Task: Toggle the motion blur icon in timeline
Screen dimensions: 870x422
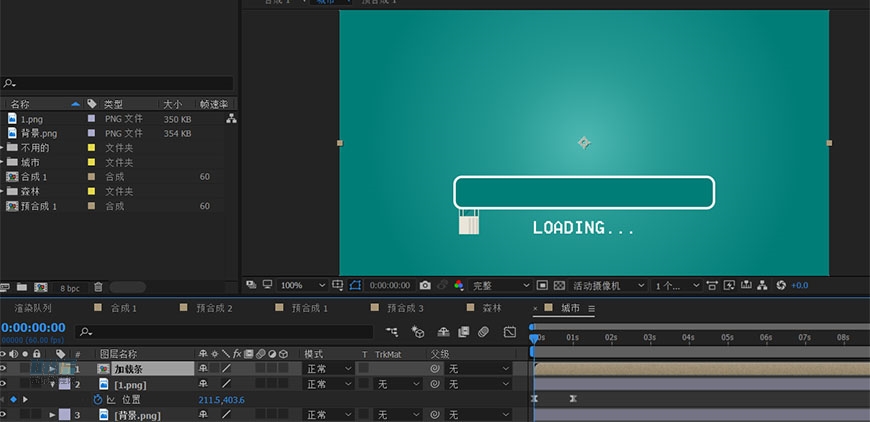Action: pos(483,332)
